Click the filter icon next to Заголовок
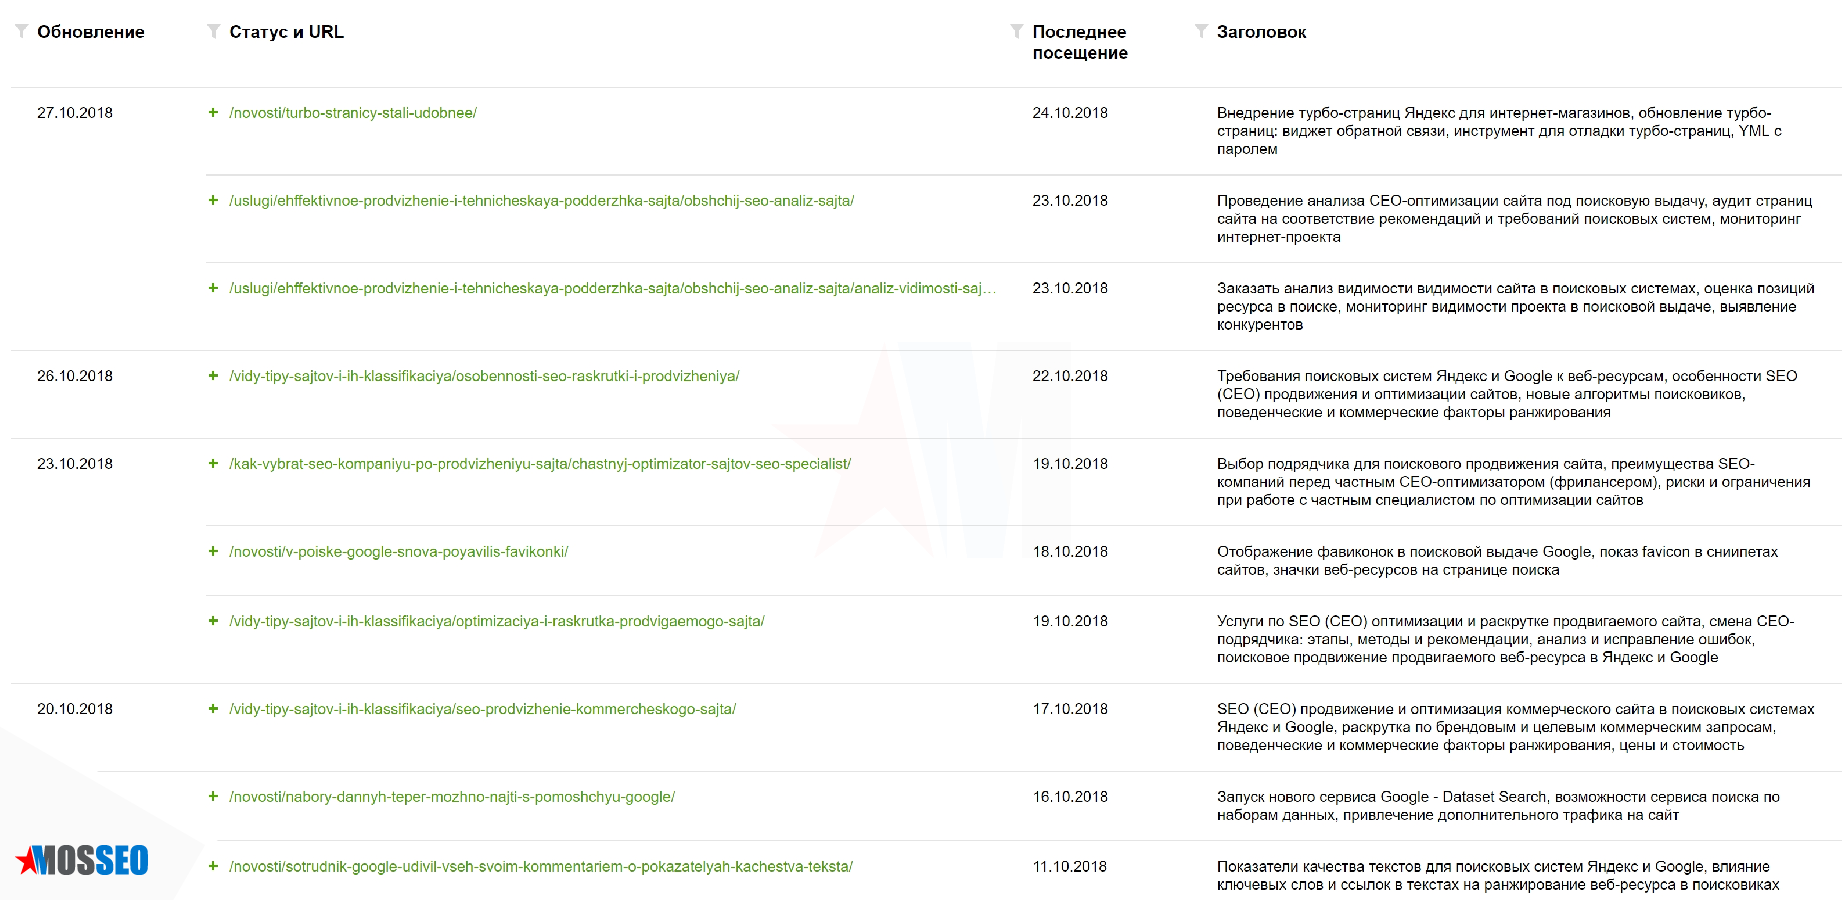Screen dimensions: 1842x900 1201,32
